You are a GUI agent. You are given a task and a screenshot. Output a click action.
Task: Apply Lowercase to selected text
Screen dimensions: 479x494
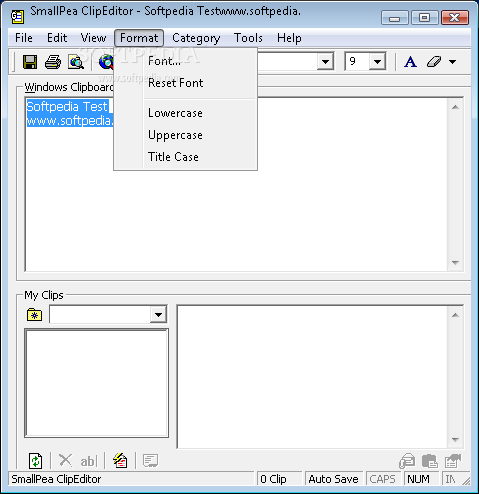coord(186,113)
